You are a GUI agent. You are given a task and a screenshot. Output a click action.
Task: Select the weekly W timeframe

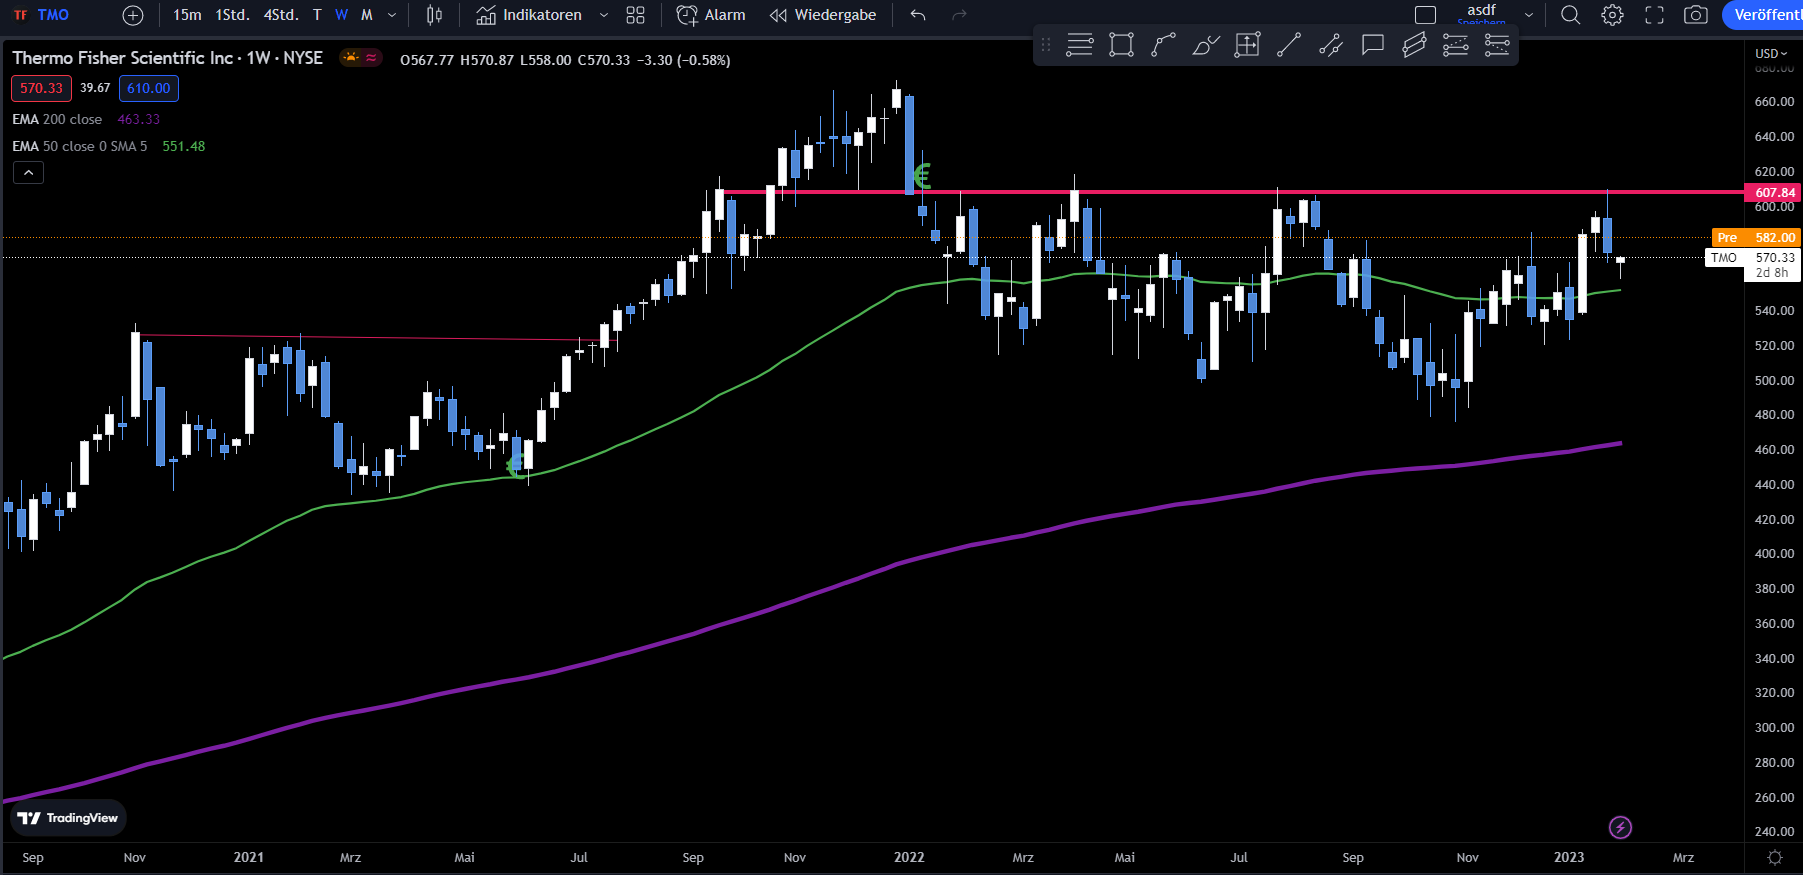342,15
